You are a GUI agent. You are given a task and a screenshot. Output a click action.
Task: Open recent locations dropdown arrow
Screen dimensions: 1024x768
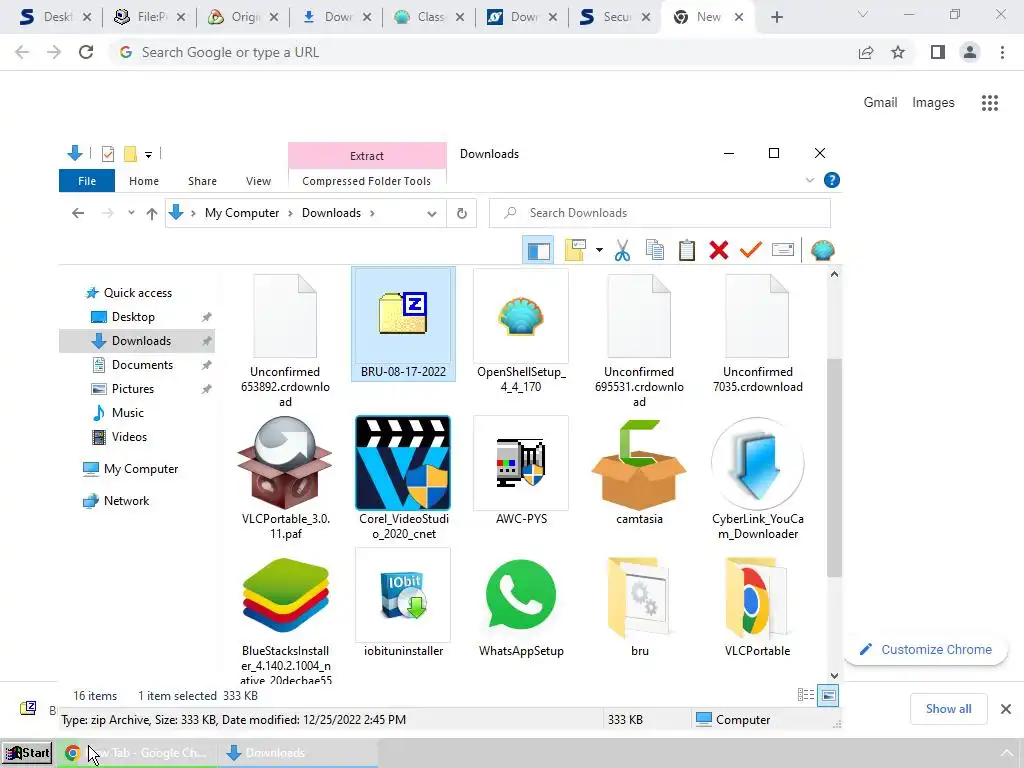[x=131, y=213]
